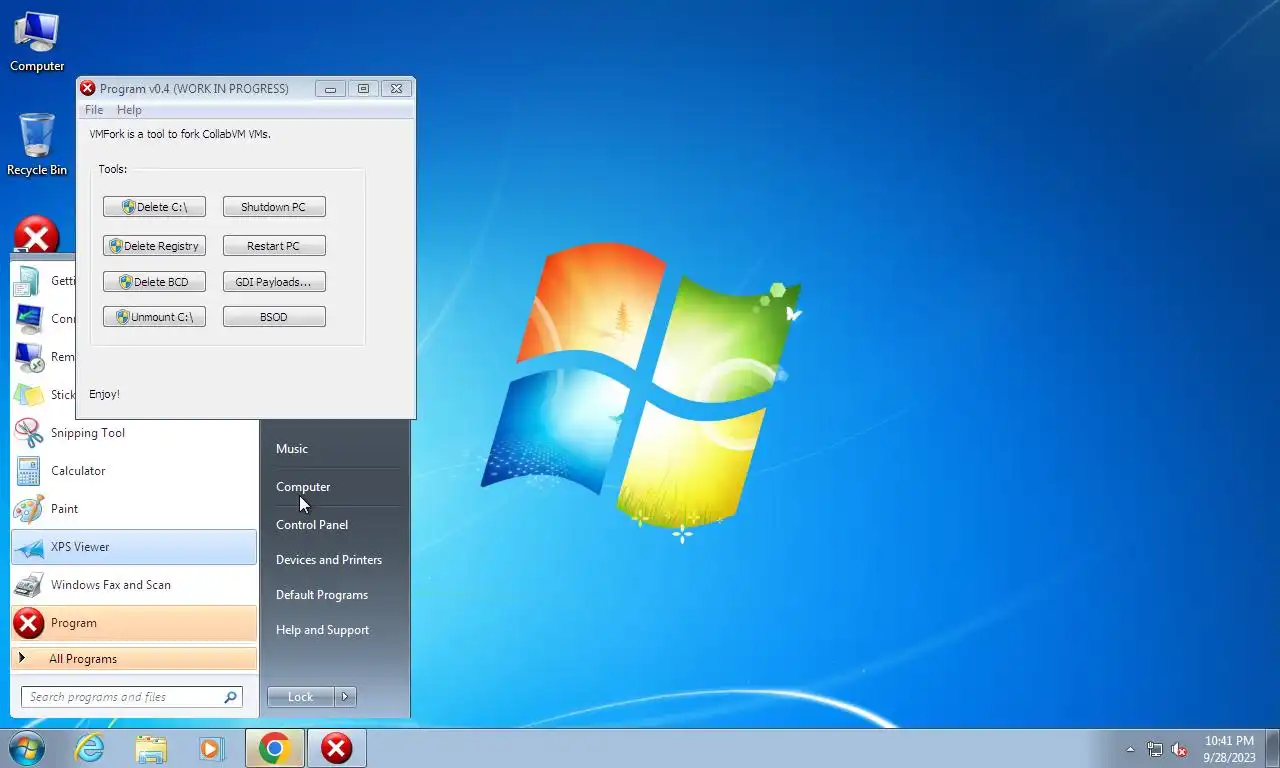Click the Shutdown PC button
Screen dimensions: 1280x768
(274, 207)
